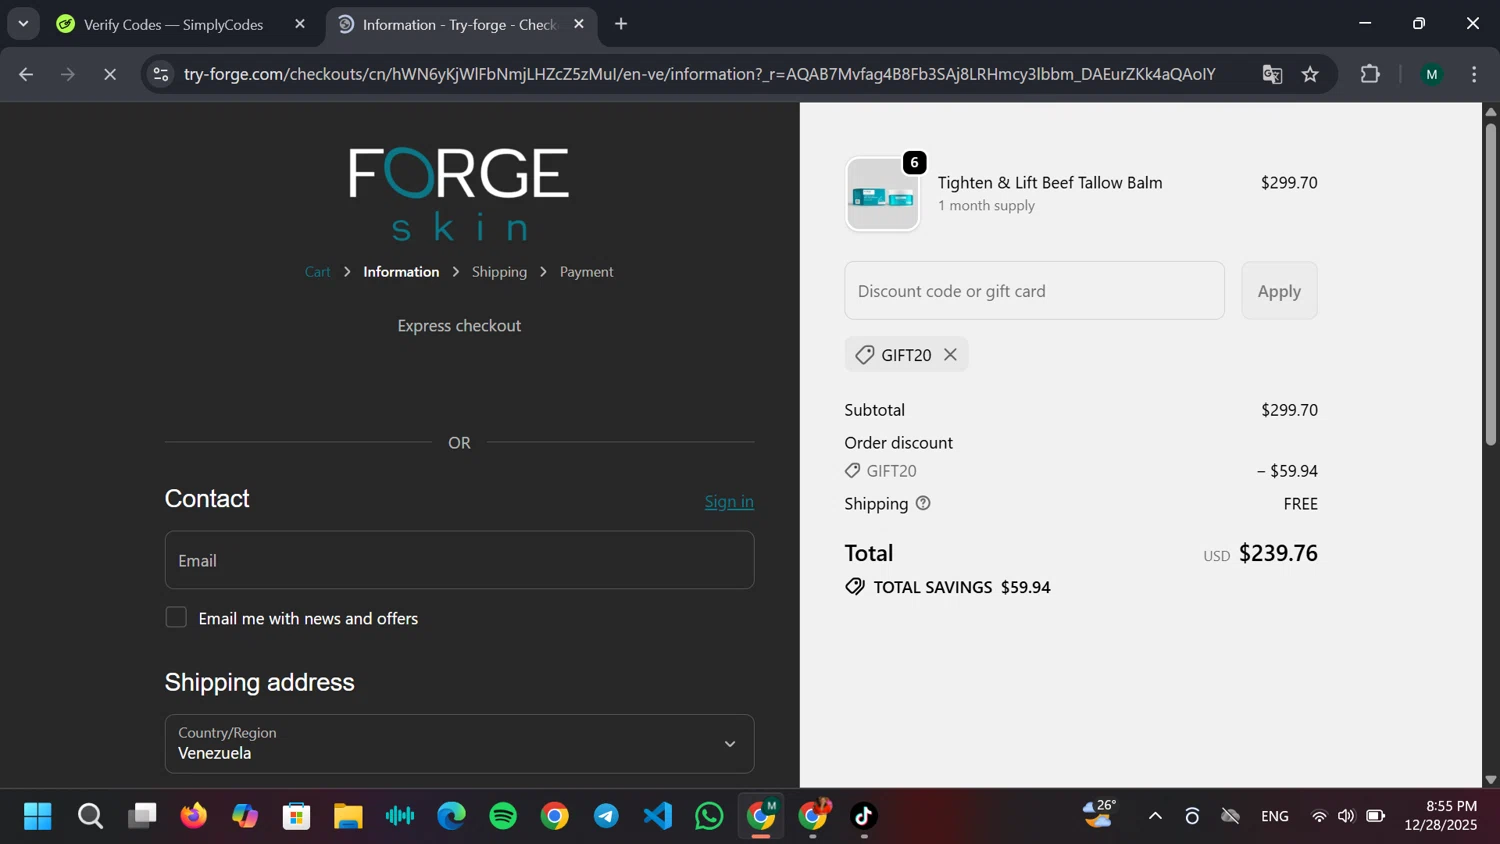Click the Shipping breadcrumb step
The width and height of the screenshot is (1500, 844).
tap(499, 272)
